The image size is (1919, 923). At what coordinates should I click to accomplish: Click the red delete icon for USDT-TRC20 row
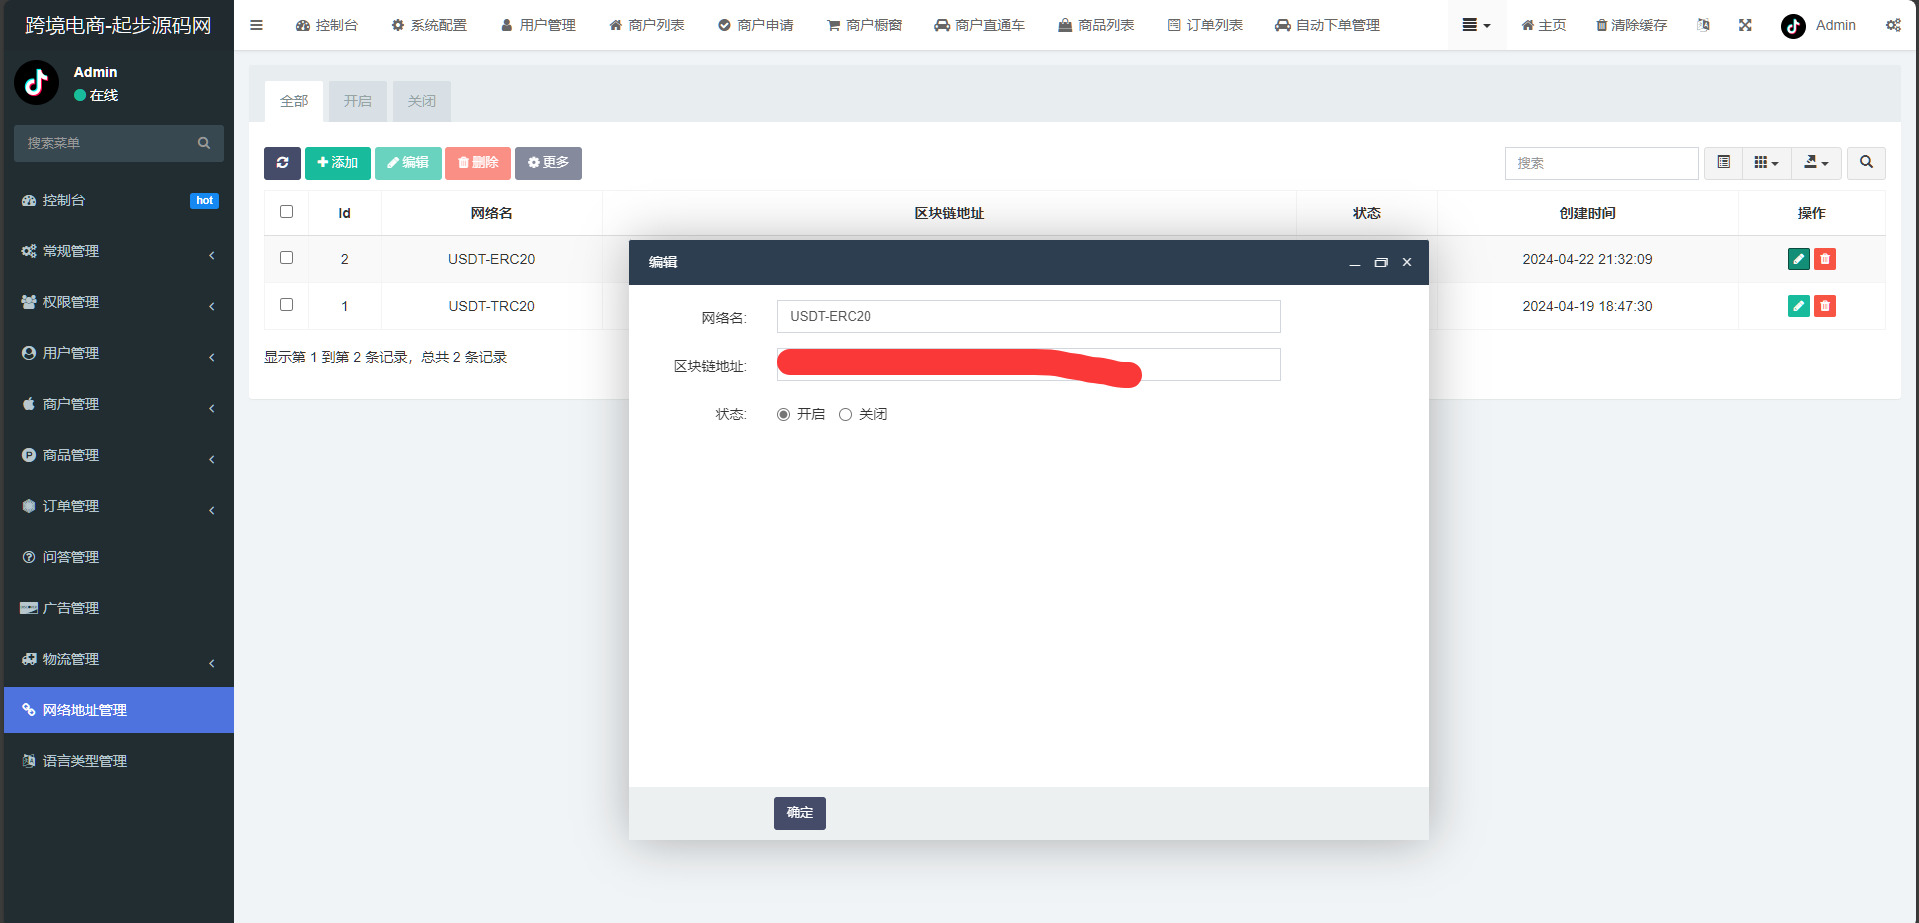[x=1825, y=306]
